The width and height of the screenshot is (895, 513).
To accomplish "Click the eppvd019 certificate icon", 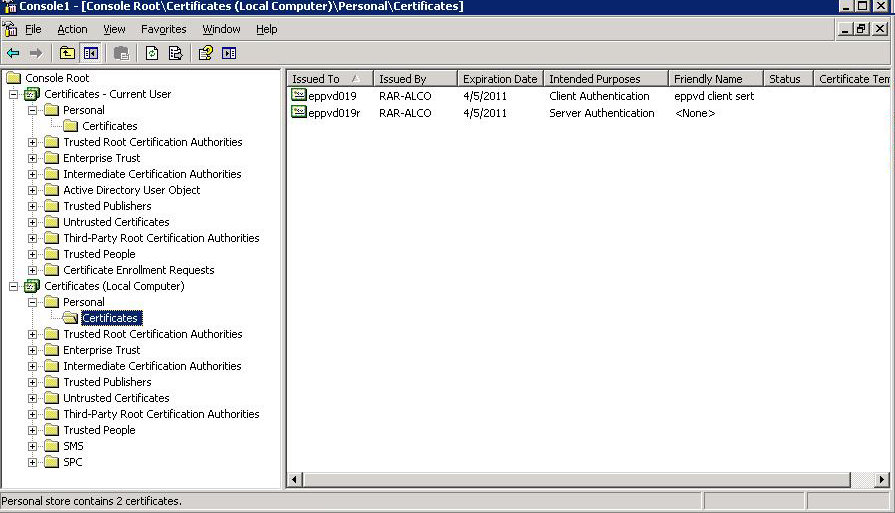I will click(x=299, y=95).
